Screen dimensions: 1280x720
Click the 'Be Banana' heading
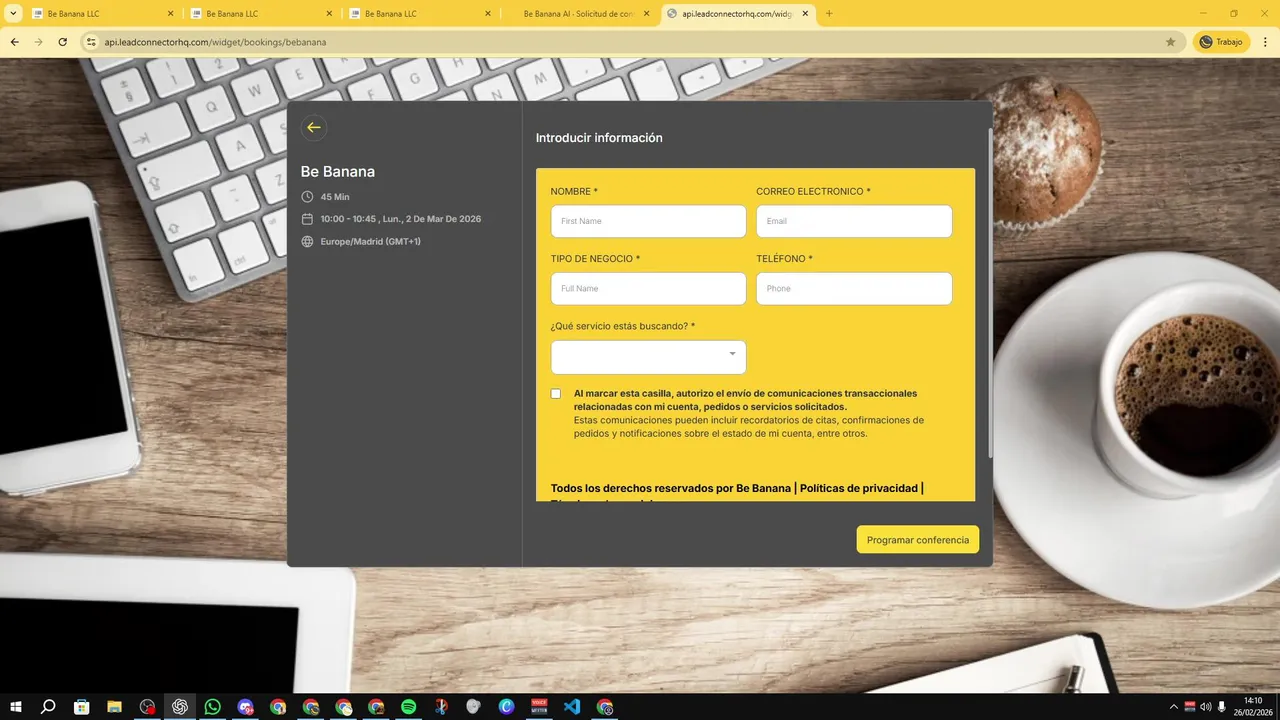point(338,172)
